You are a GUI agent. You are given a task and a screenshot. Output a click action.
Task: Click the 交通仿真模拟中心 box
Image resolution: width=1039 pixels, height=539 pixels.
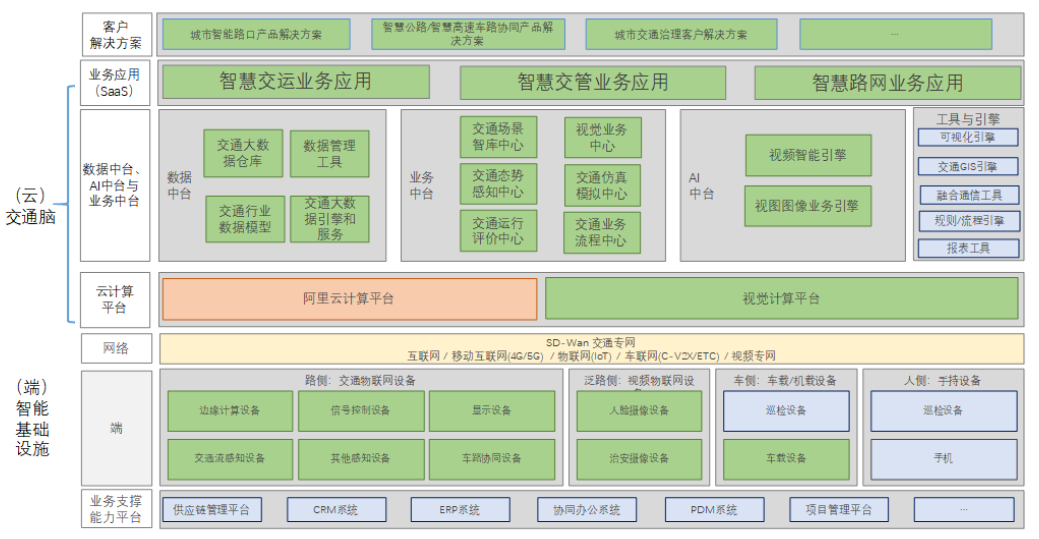click(x=602, y=184)
